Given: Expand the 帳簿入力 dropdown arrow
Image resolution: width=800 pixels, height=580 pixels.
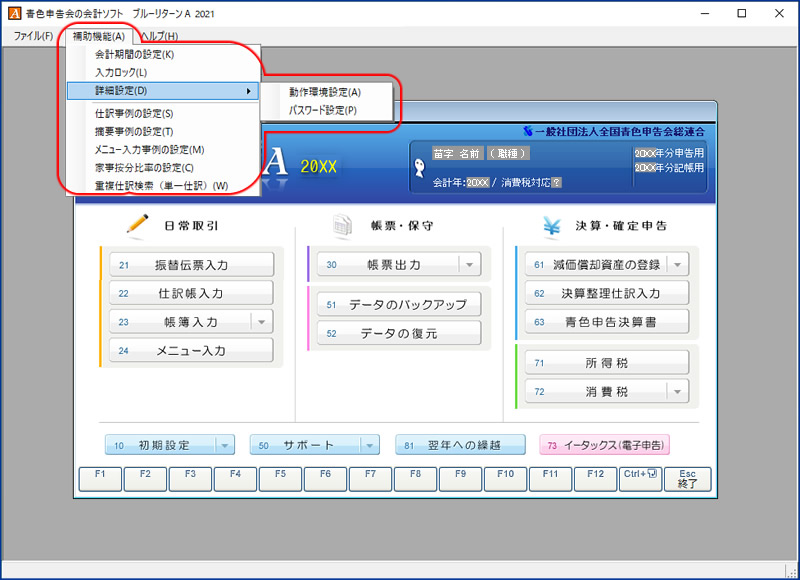Looking at the screenshot, I should 261,322.
